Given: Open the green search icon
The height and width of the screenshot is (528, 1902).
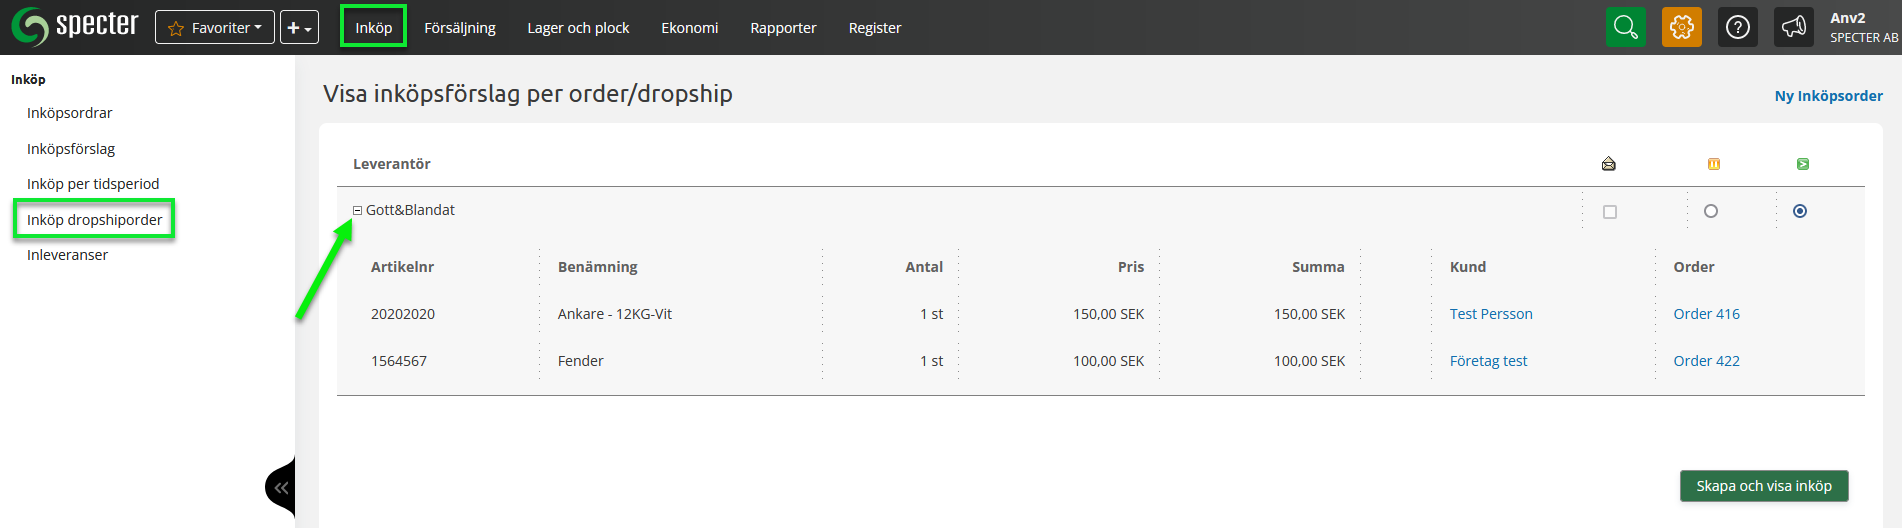Looking at the screenshot, I should click(1625, 27).
